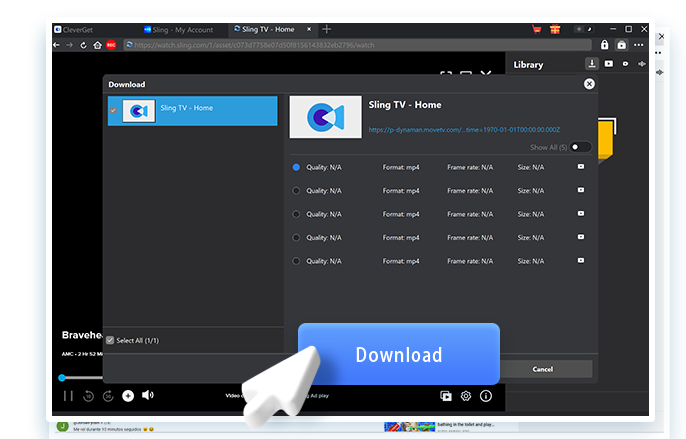This screenshot has width=686, height=439.
Task: Open the Library recording eye icon
Action: pyautogui.click(x=625, y=64)
